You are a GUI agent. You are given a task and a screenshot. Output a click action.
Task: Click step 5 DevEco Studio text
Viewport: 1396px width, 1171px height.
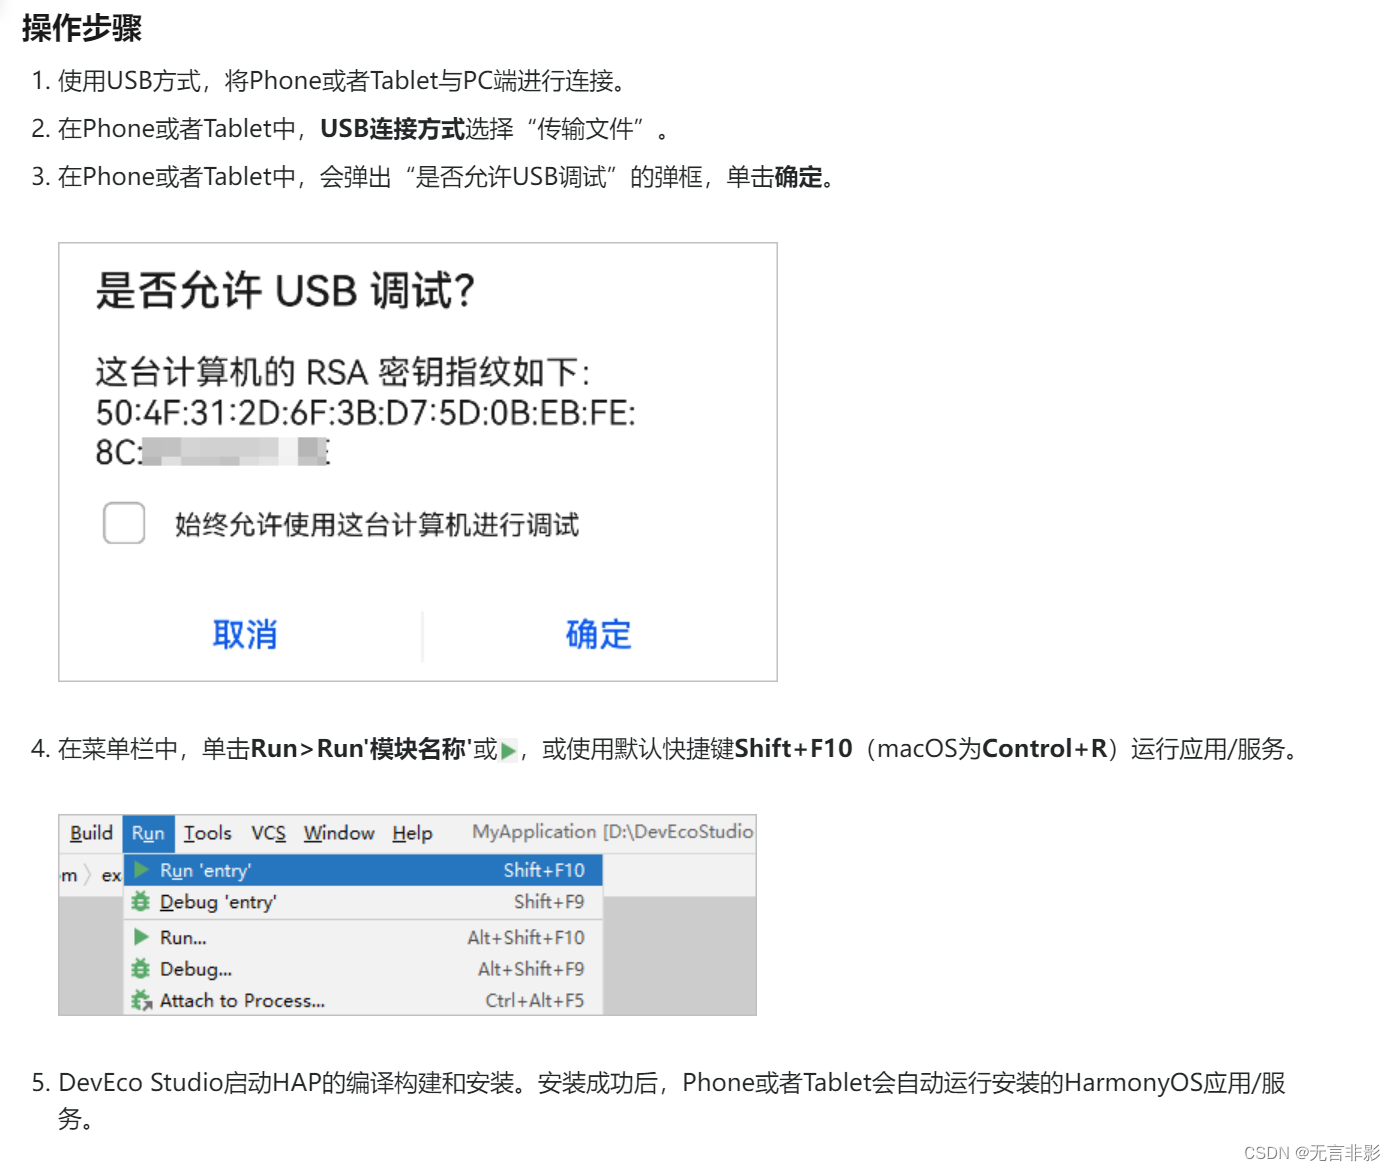point(671,1100)
